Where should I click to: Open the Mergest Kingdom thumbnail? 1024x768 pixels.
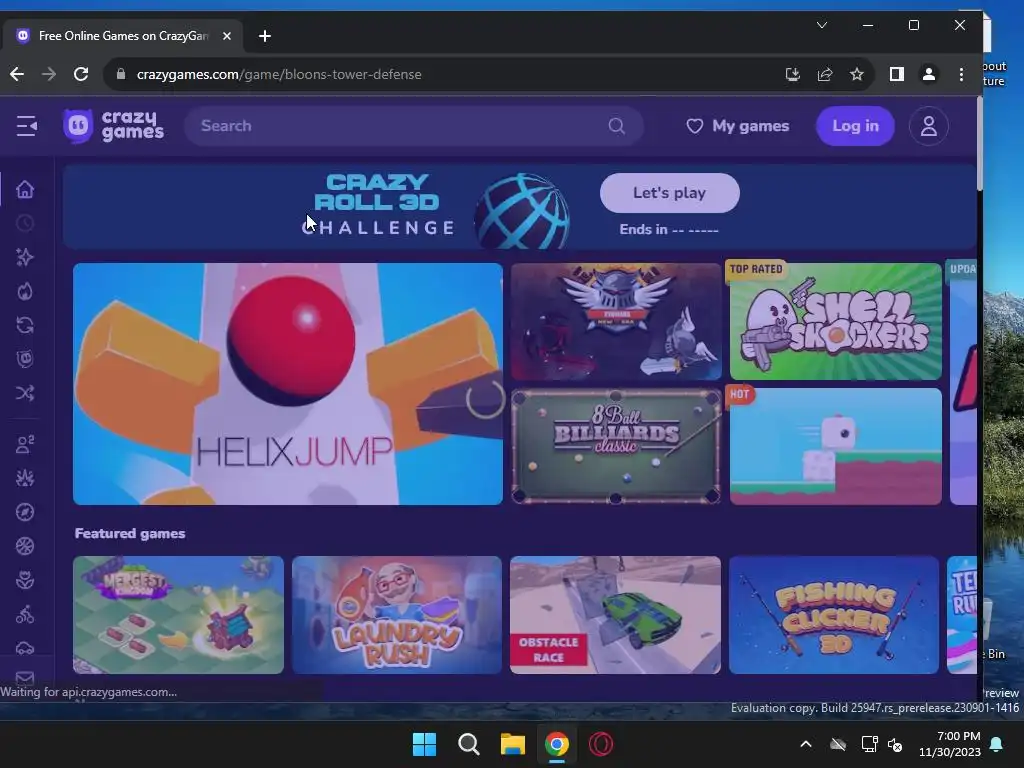coord(178,615)
